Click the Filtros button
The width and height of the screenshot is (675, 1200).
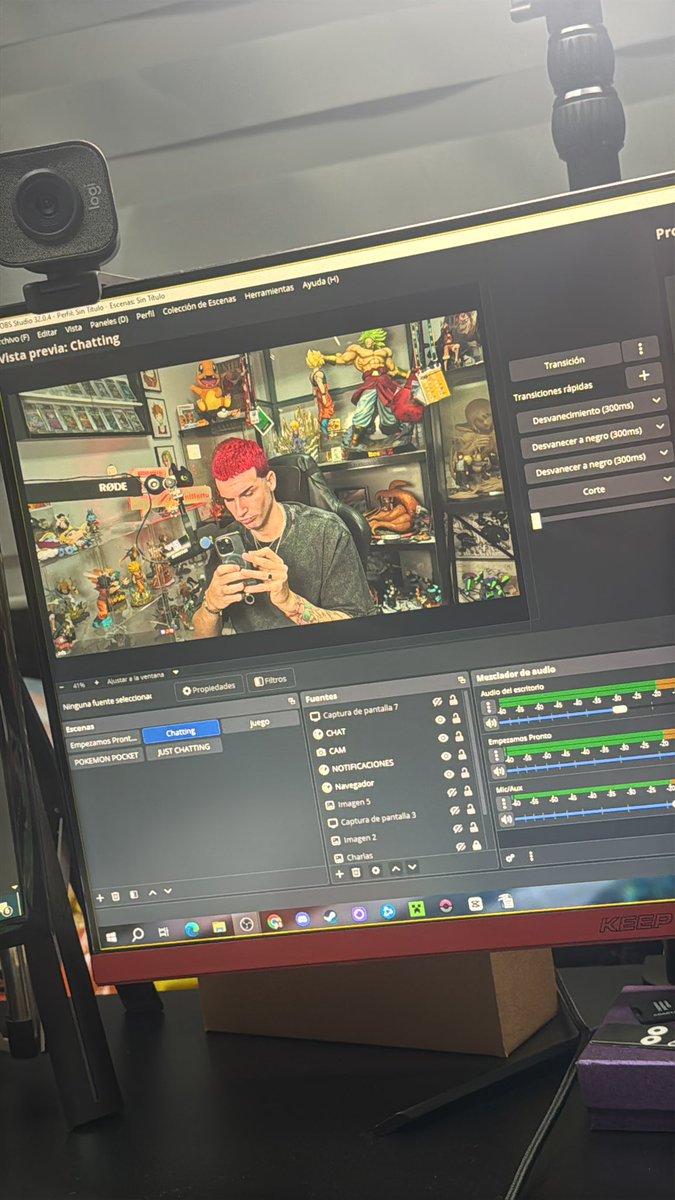point(271,681)
